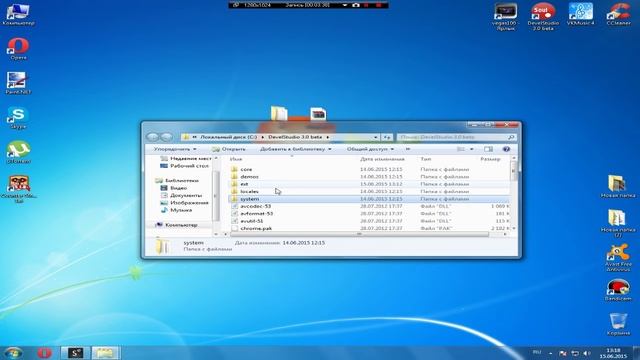640x360 pixels.
Task: Launch the Opera desktop shortcut
Action: point(18,48)
